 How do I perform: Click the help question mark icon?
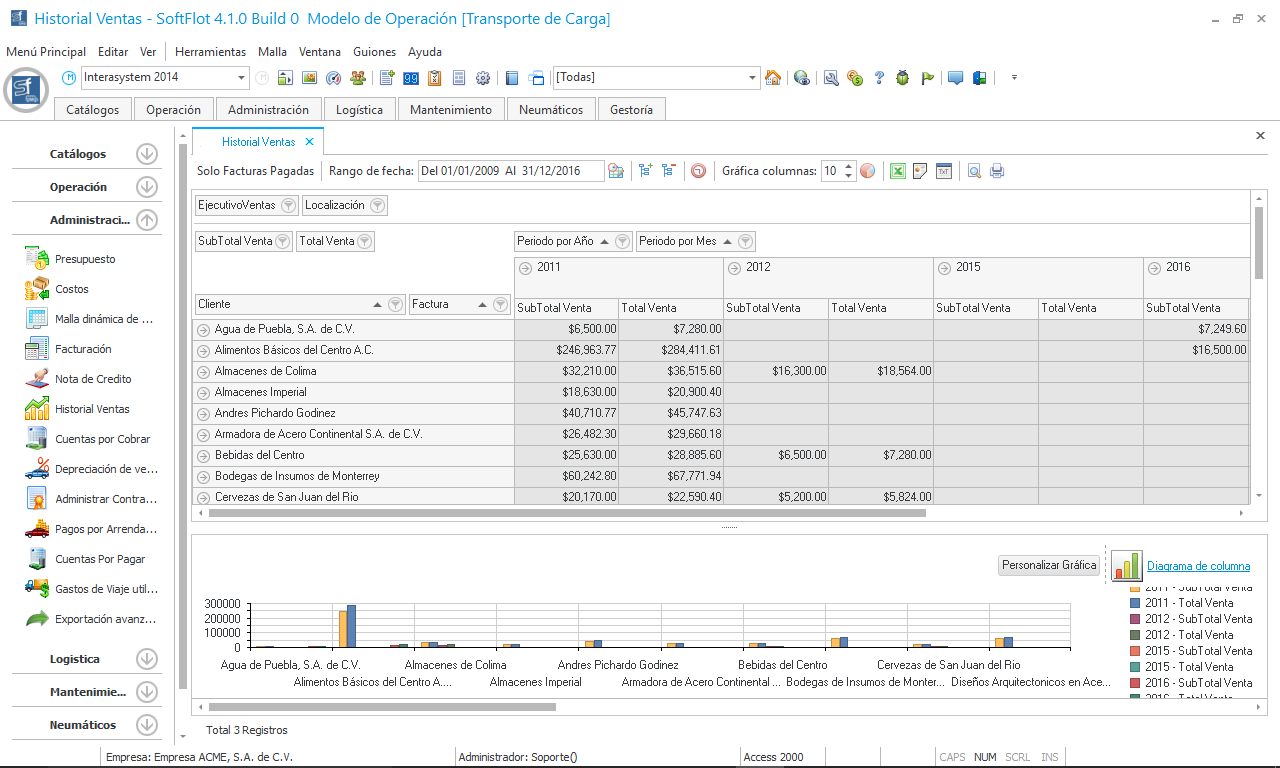point(879,78)
